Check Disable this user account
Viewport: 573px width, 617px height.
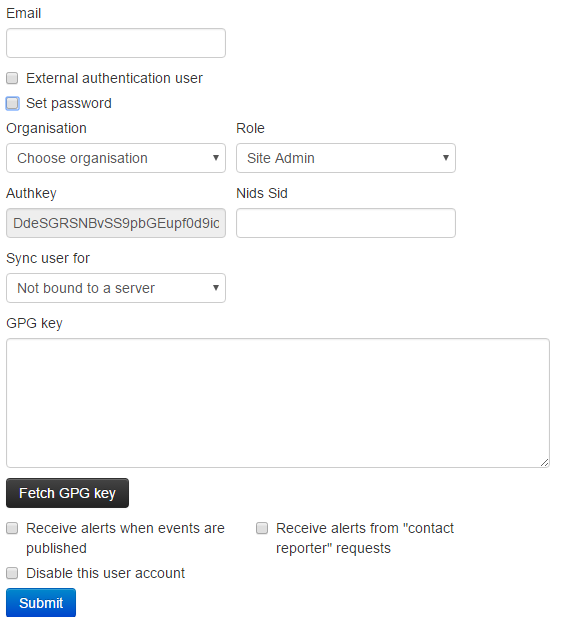click(12, 573)
